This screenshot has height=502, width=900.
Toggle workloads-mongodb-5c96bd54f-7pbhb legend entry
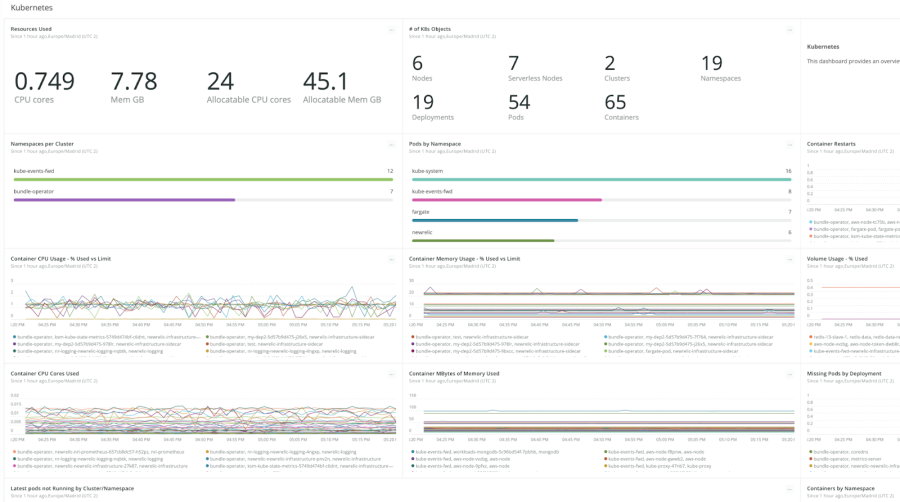coord(485,452)
